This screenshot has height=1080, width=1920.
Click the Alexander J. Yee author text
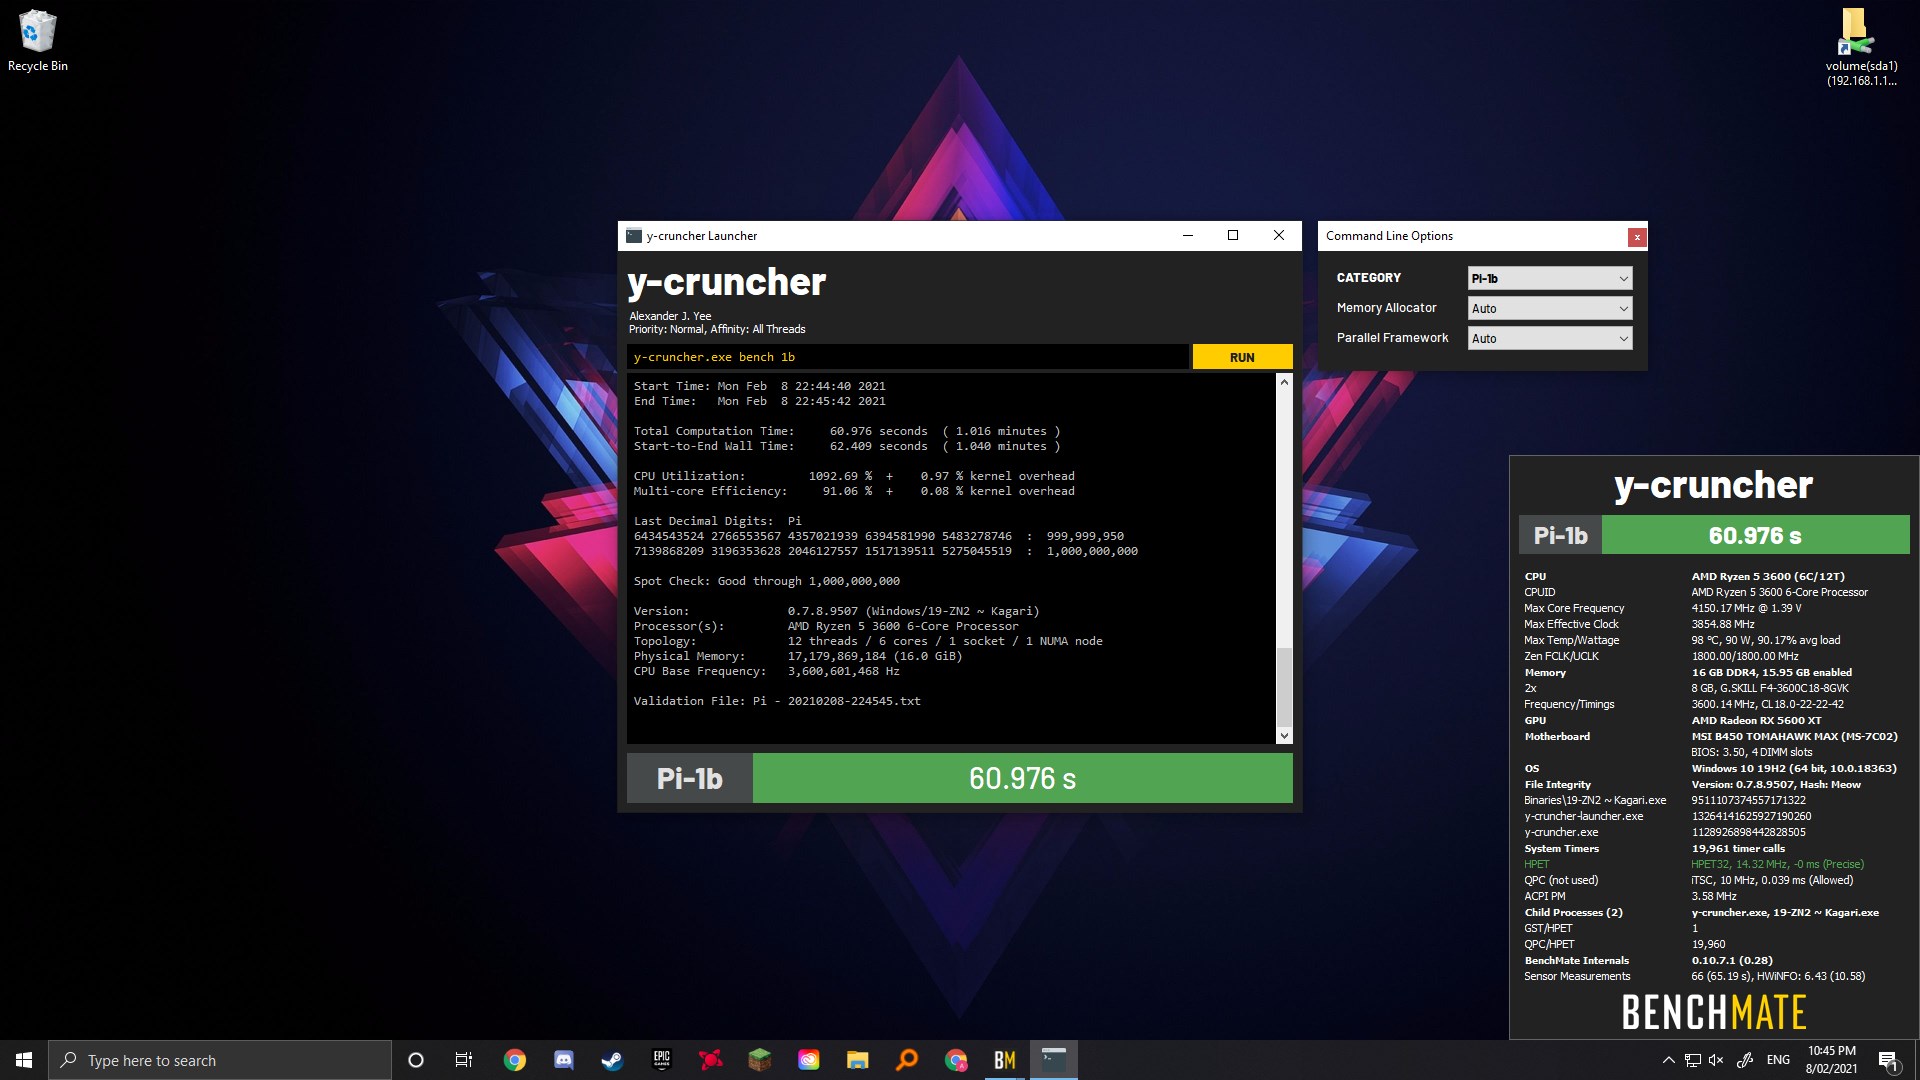coord(670,316)
